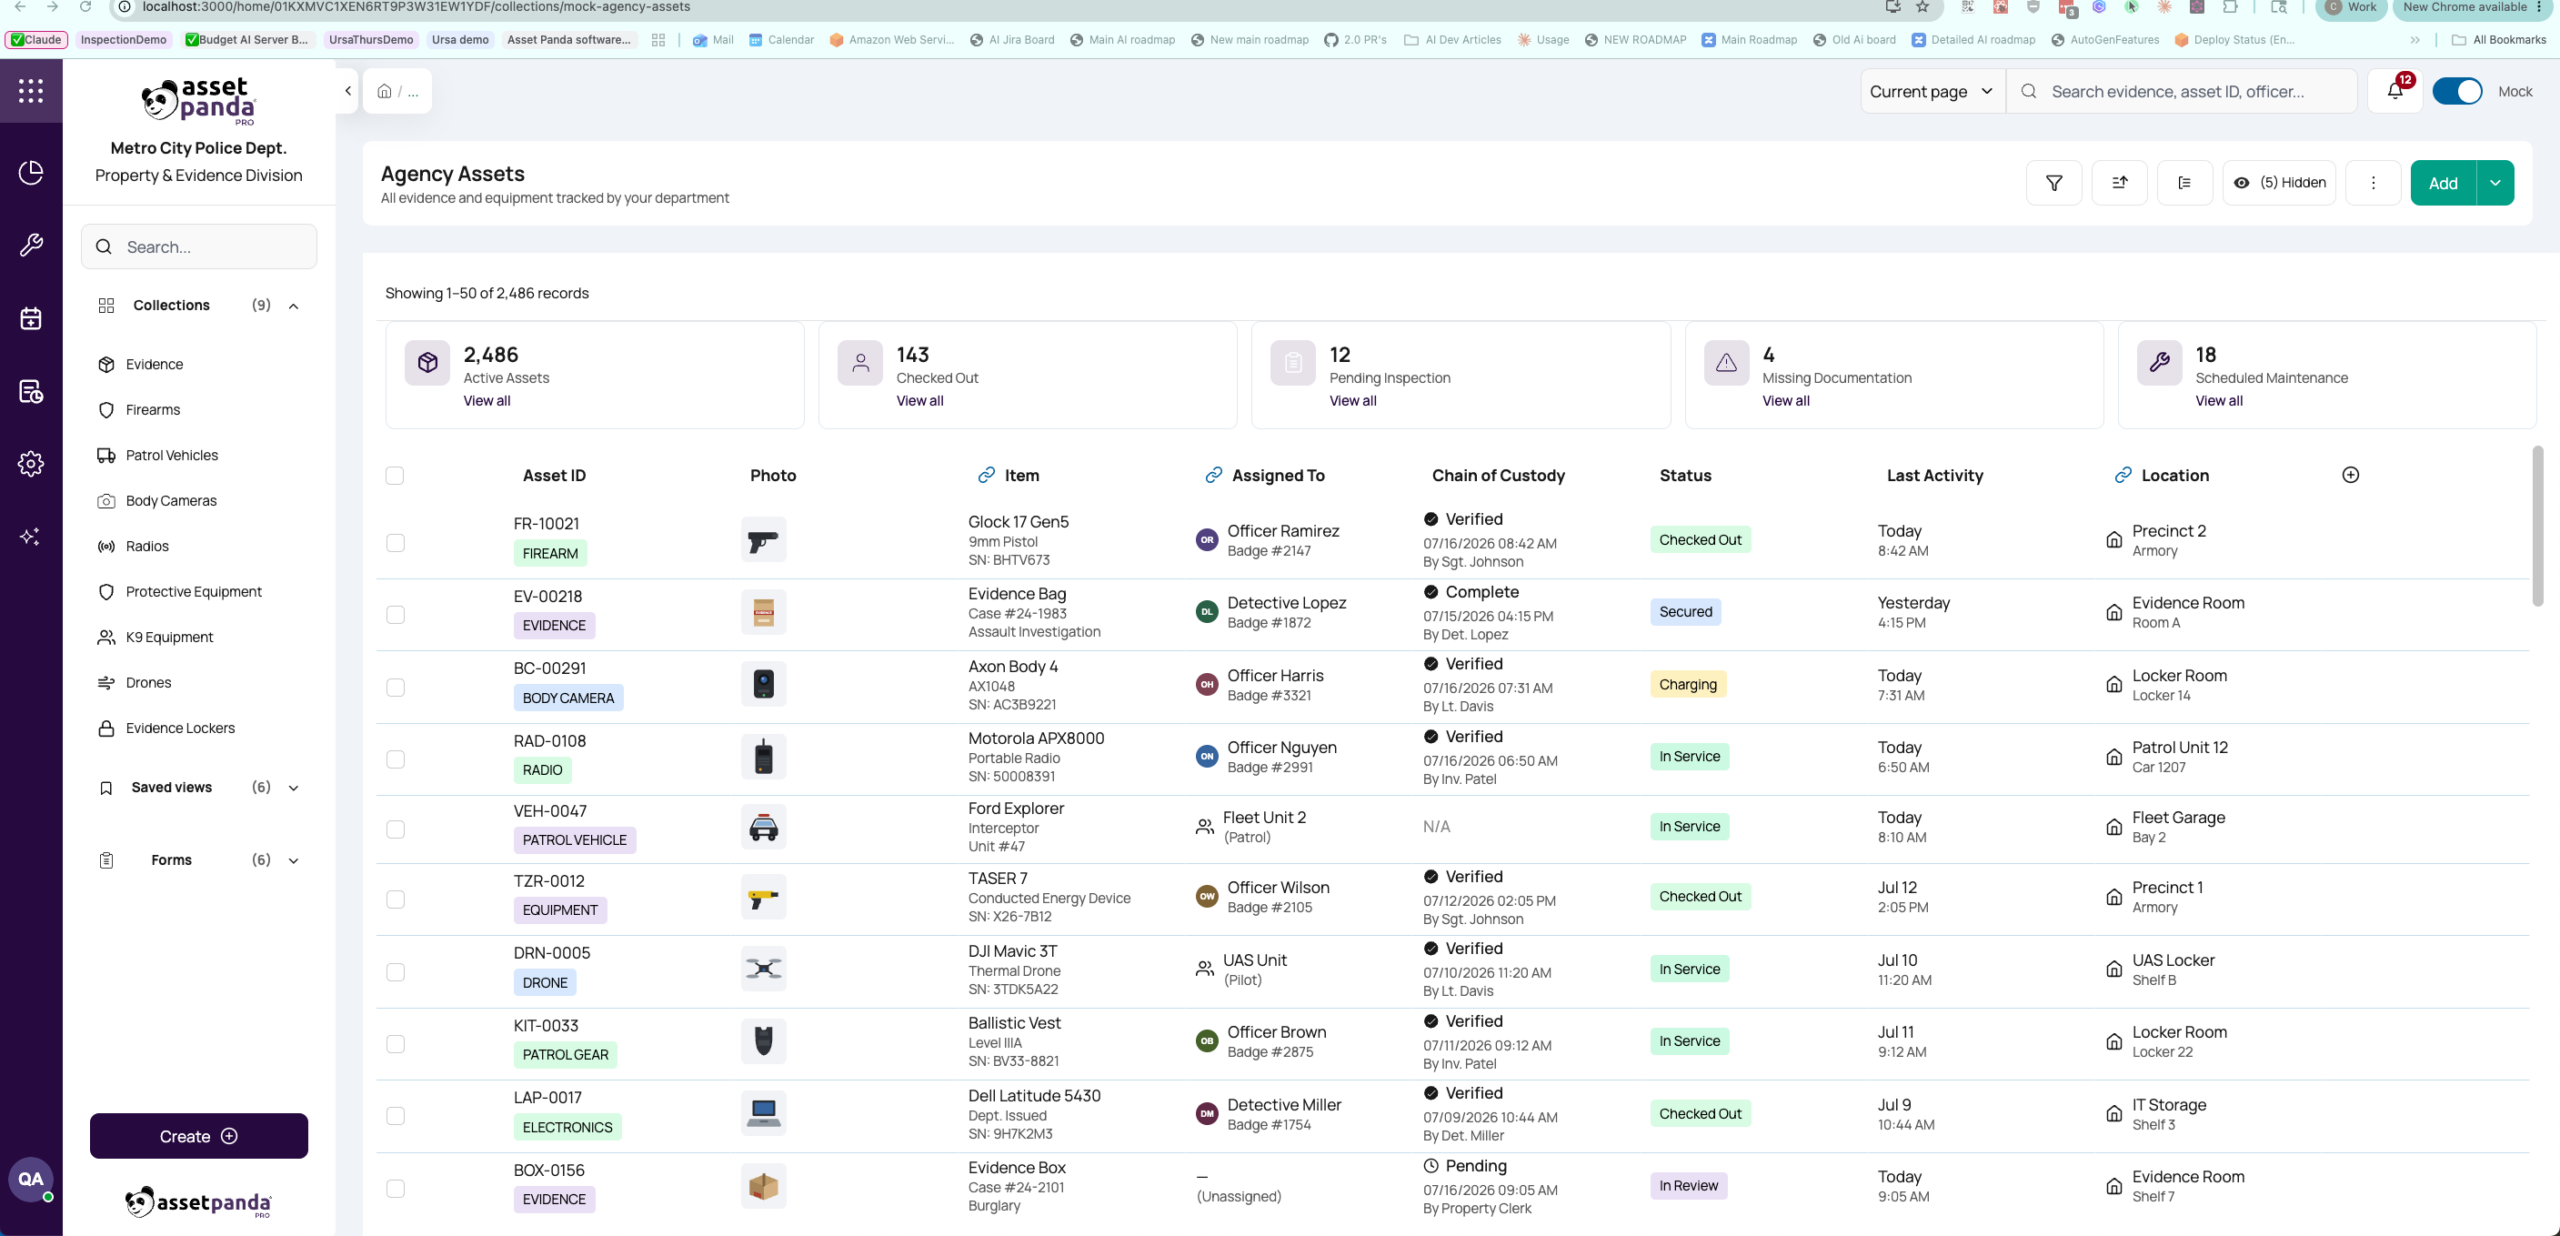Collapse the sidebar with the left chevron

click(x=347, y=91)
